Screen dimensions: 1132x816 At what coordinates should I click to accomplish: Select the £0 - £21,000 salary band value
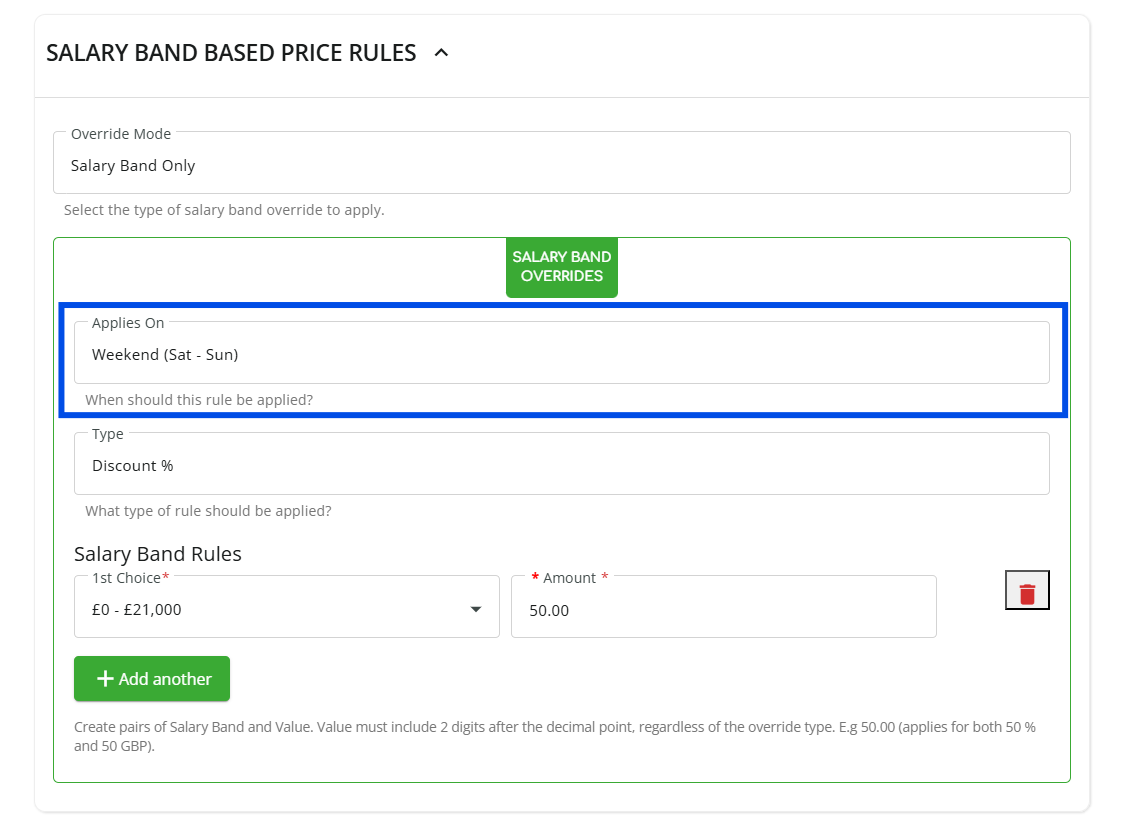coord(137,609)
